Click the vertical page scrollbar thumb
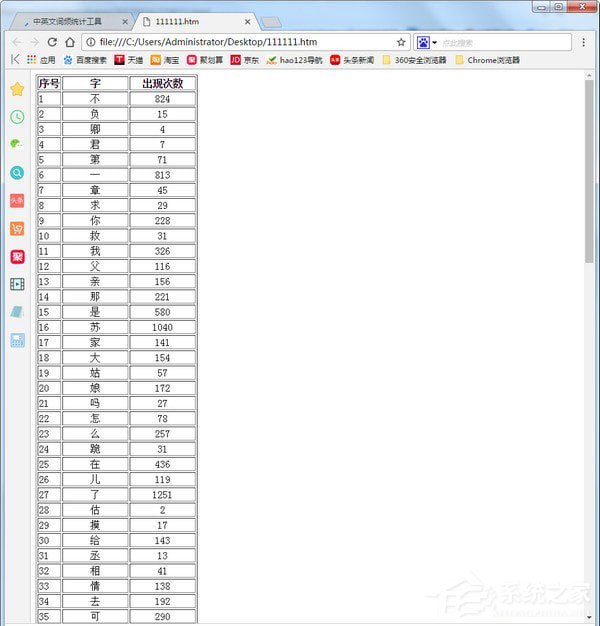 click(589, 170)
